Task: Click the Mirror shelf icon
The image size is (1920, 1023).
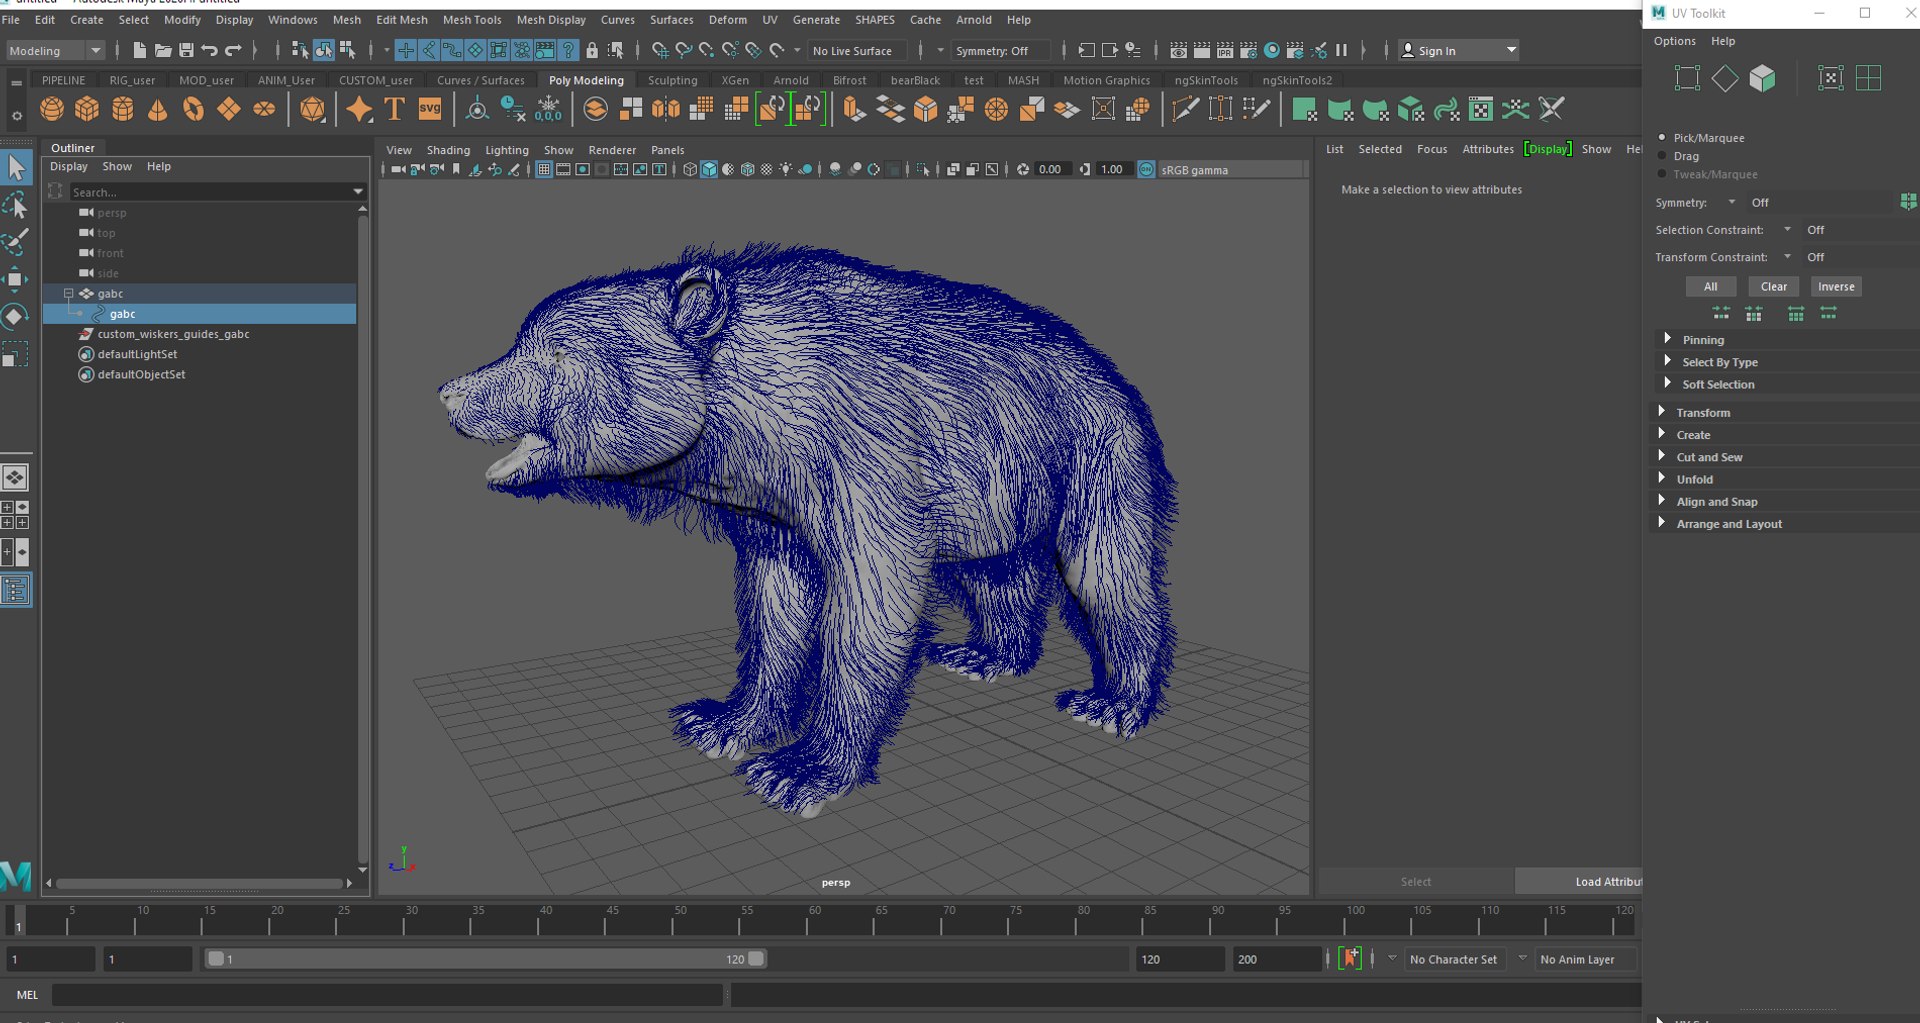Action: click(x=666, y=109)
